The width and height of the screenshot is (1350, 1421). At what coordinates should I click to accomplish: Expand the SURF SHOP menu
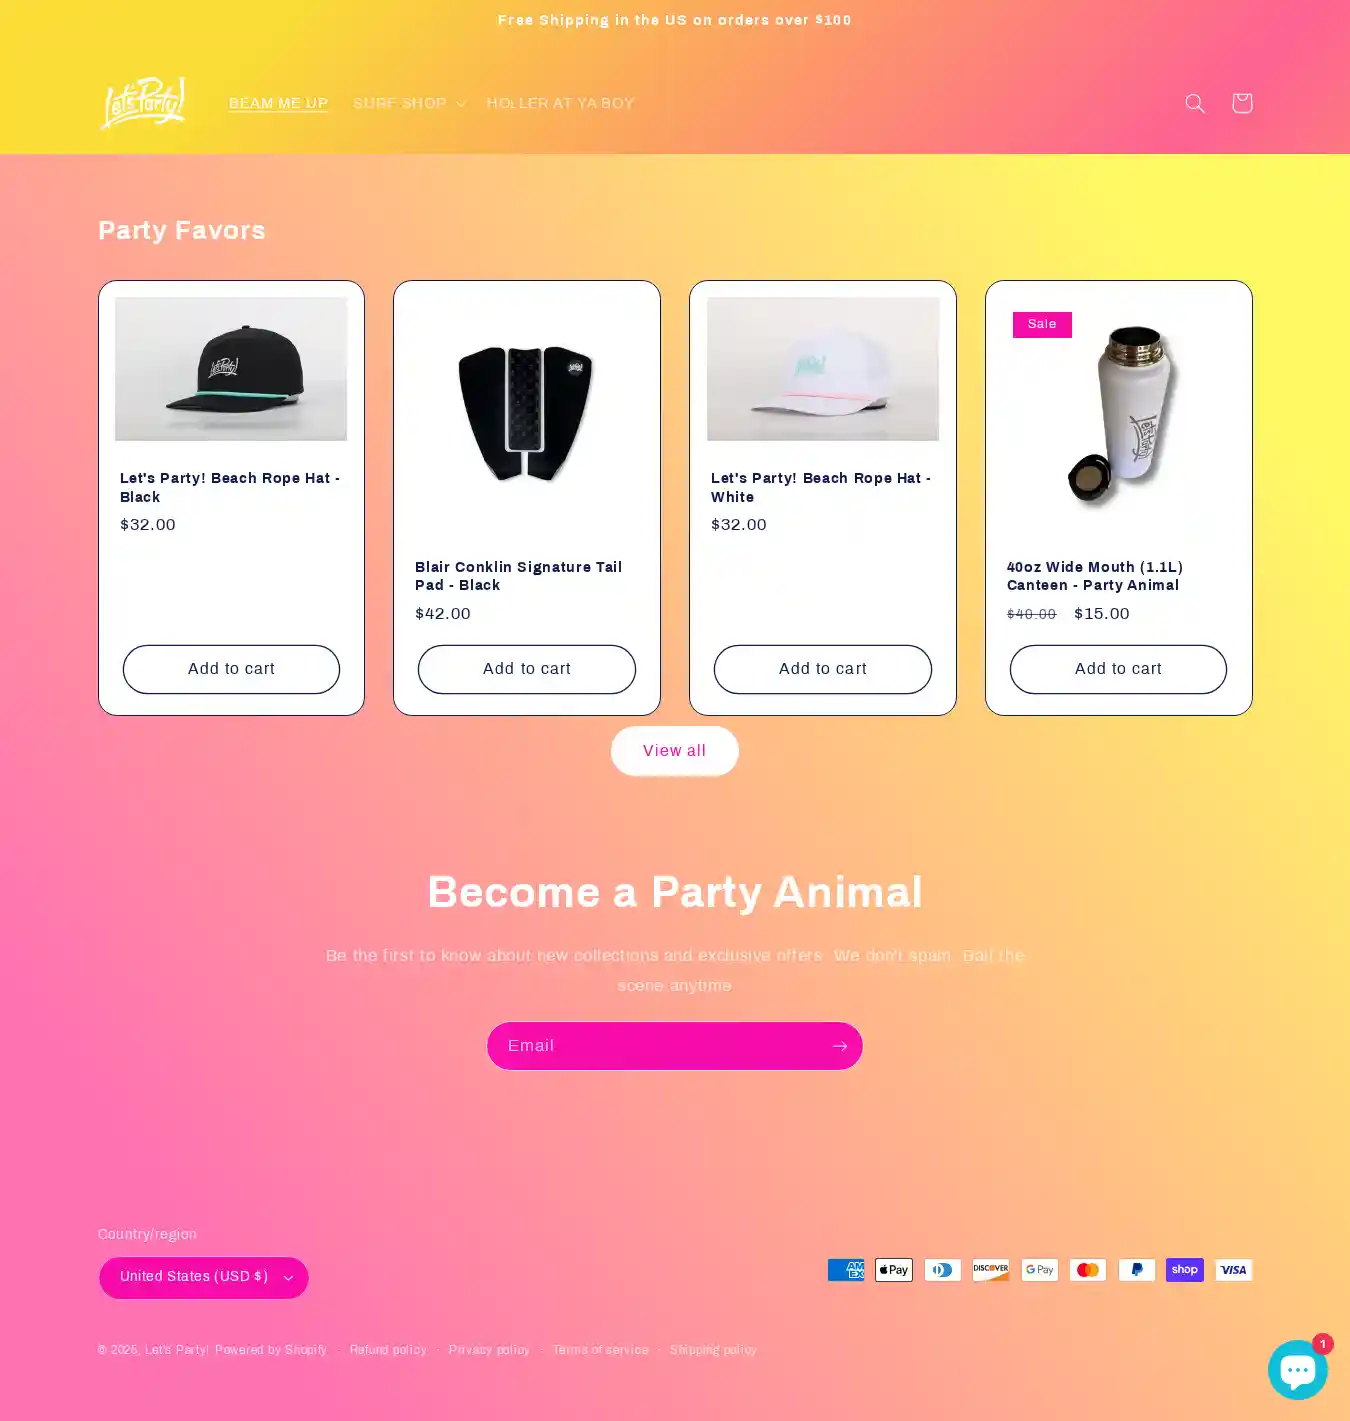coord(409,103)
